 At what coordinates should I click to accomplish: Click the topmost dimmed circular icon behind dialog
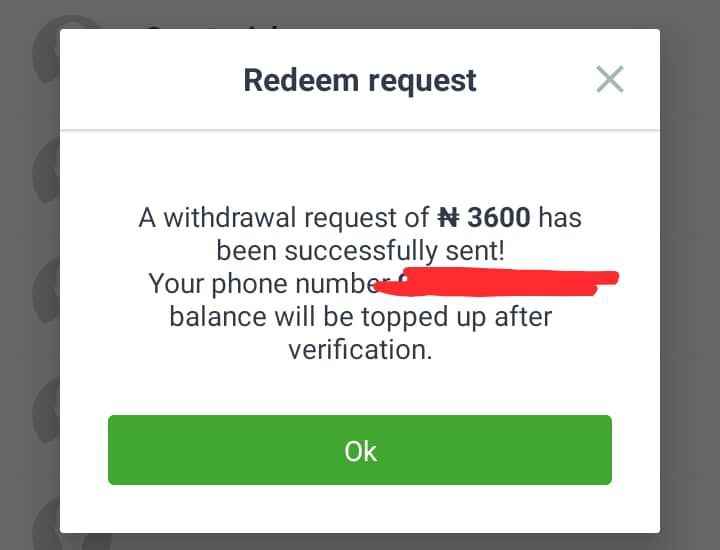[46, 48]
